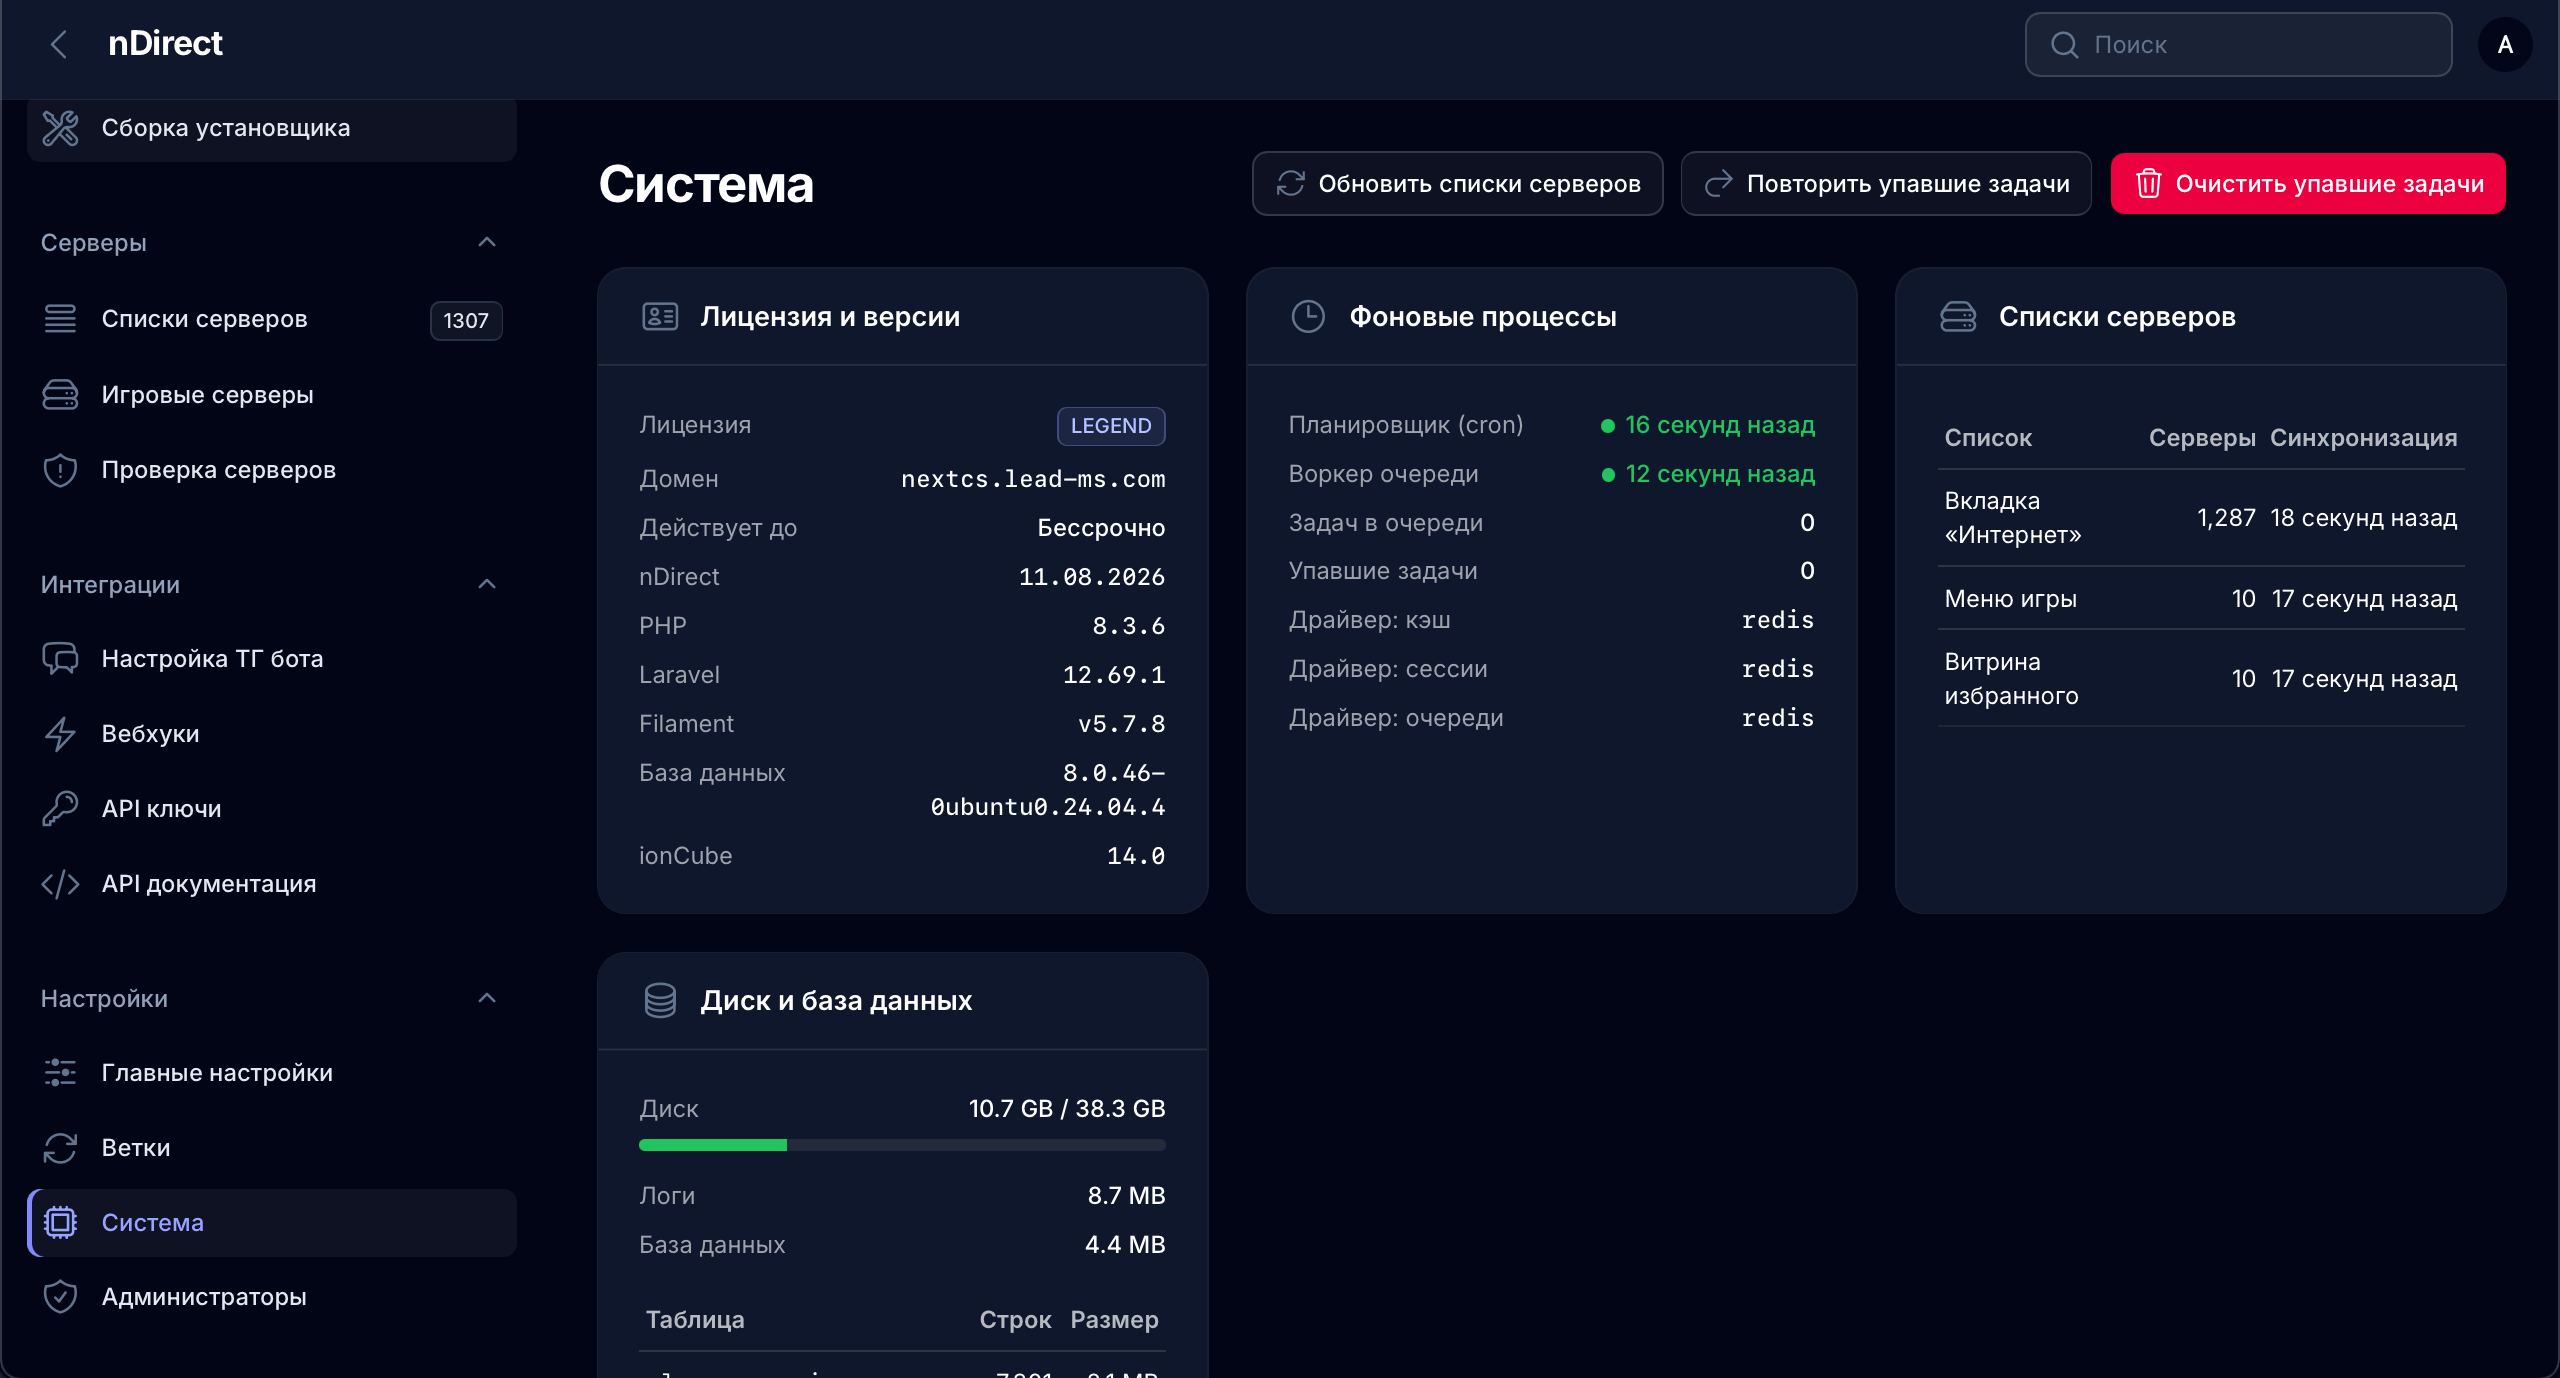Image resolution: width=2560 pixels, height=1378 pixels.
Task: Click the shield icon for server check
Action: pos(60,470)
